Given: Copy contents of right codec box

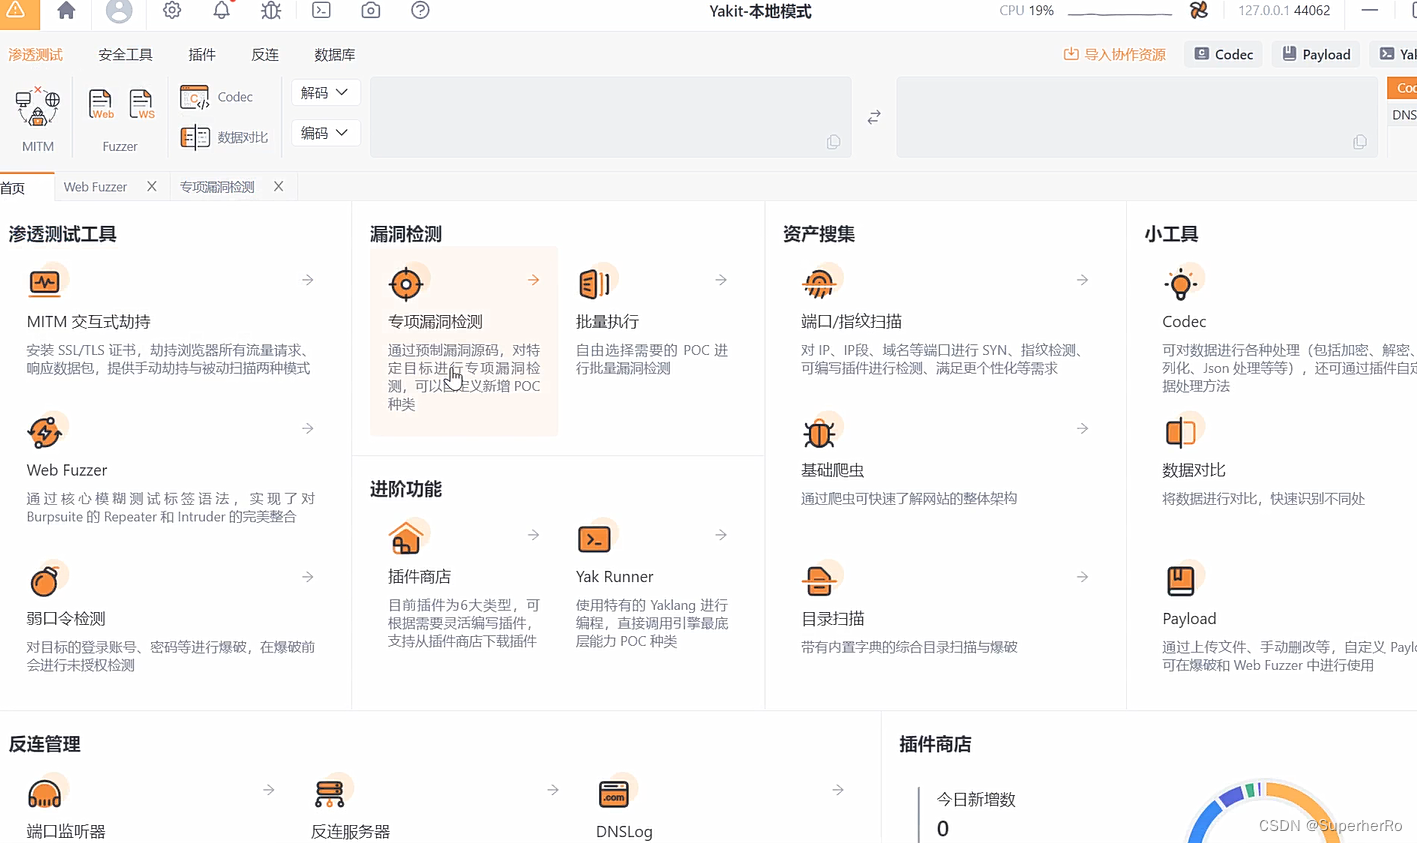Looking at the screenshot, I should (1360, 142).
